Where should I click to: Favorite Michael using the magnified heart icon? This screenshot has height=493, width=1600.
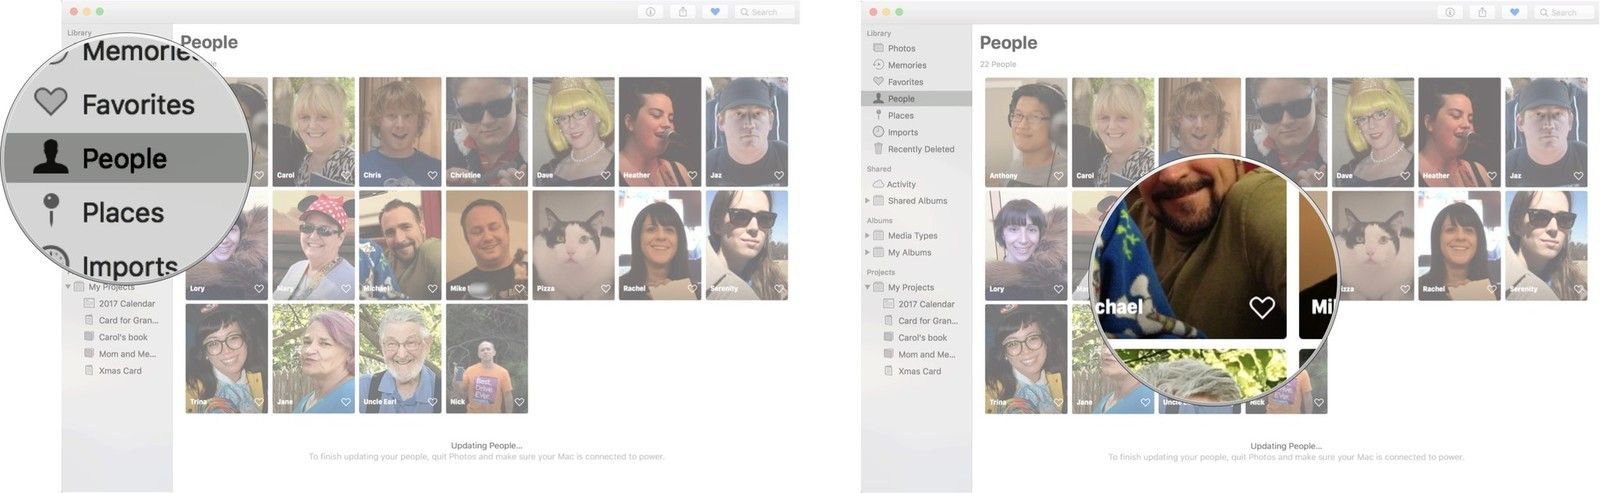coord(1262,307)
